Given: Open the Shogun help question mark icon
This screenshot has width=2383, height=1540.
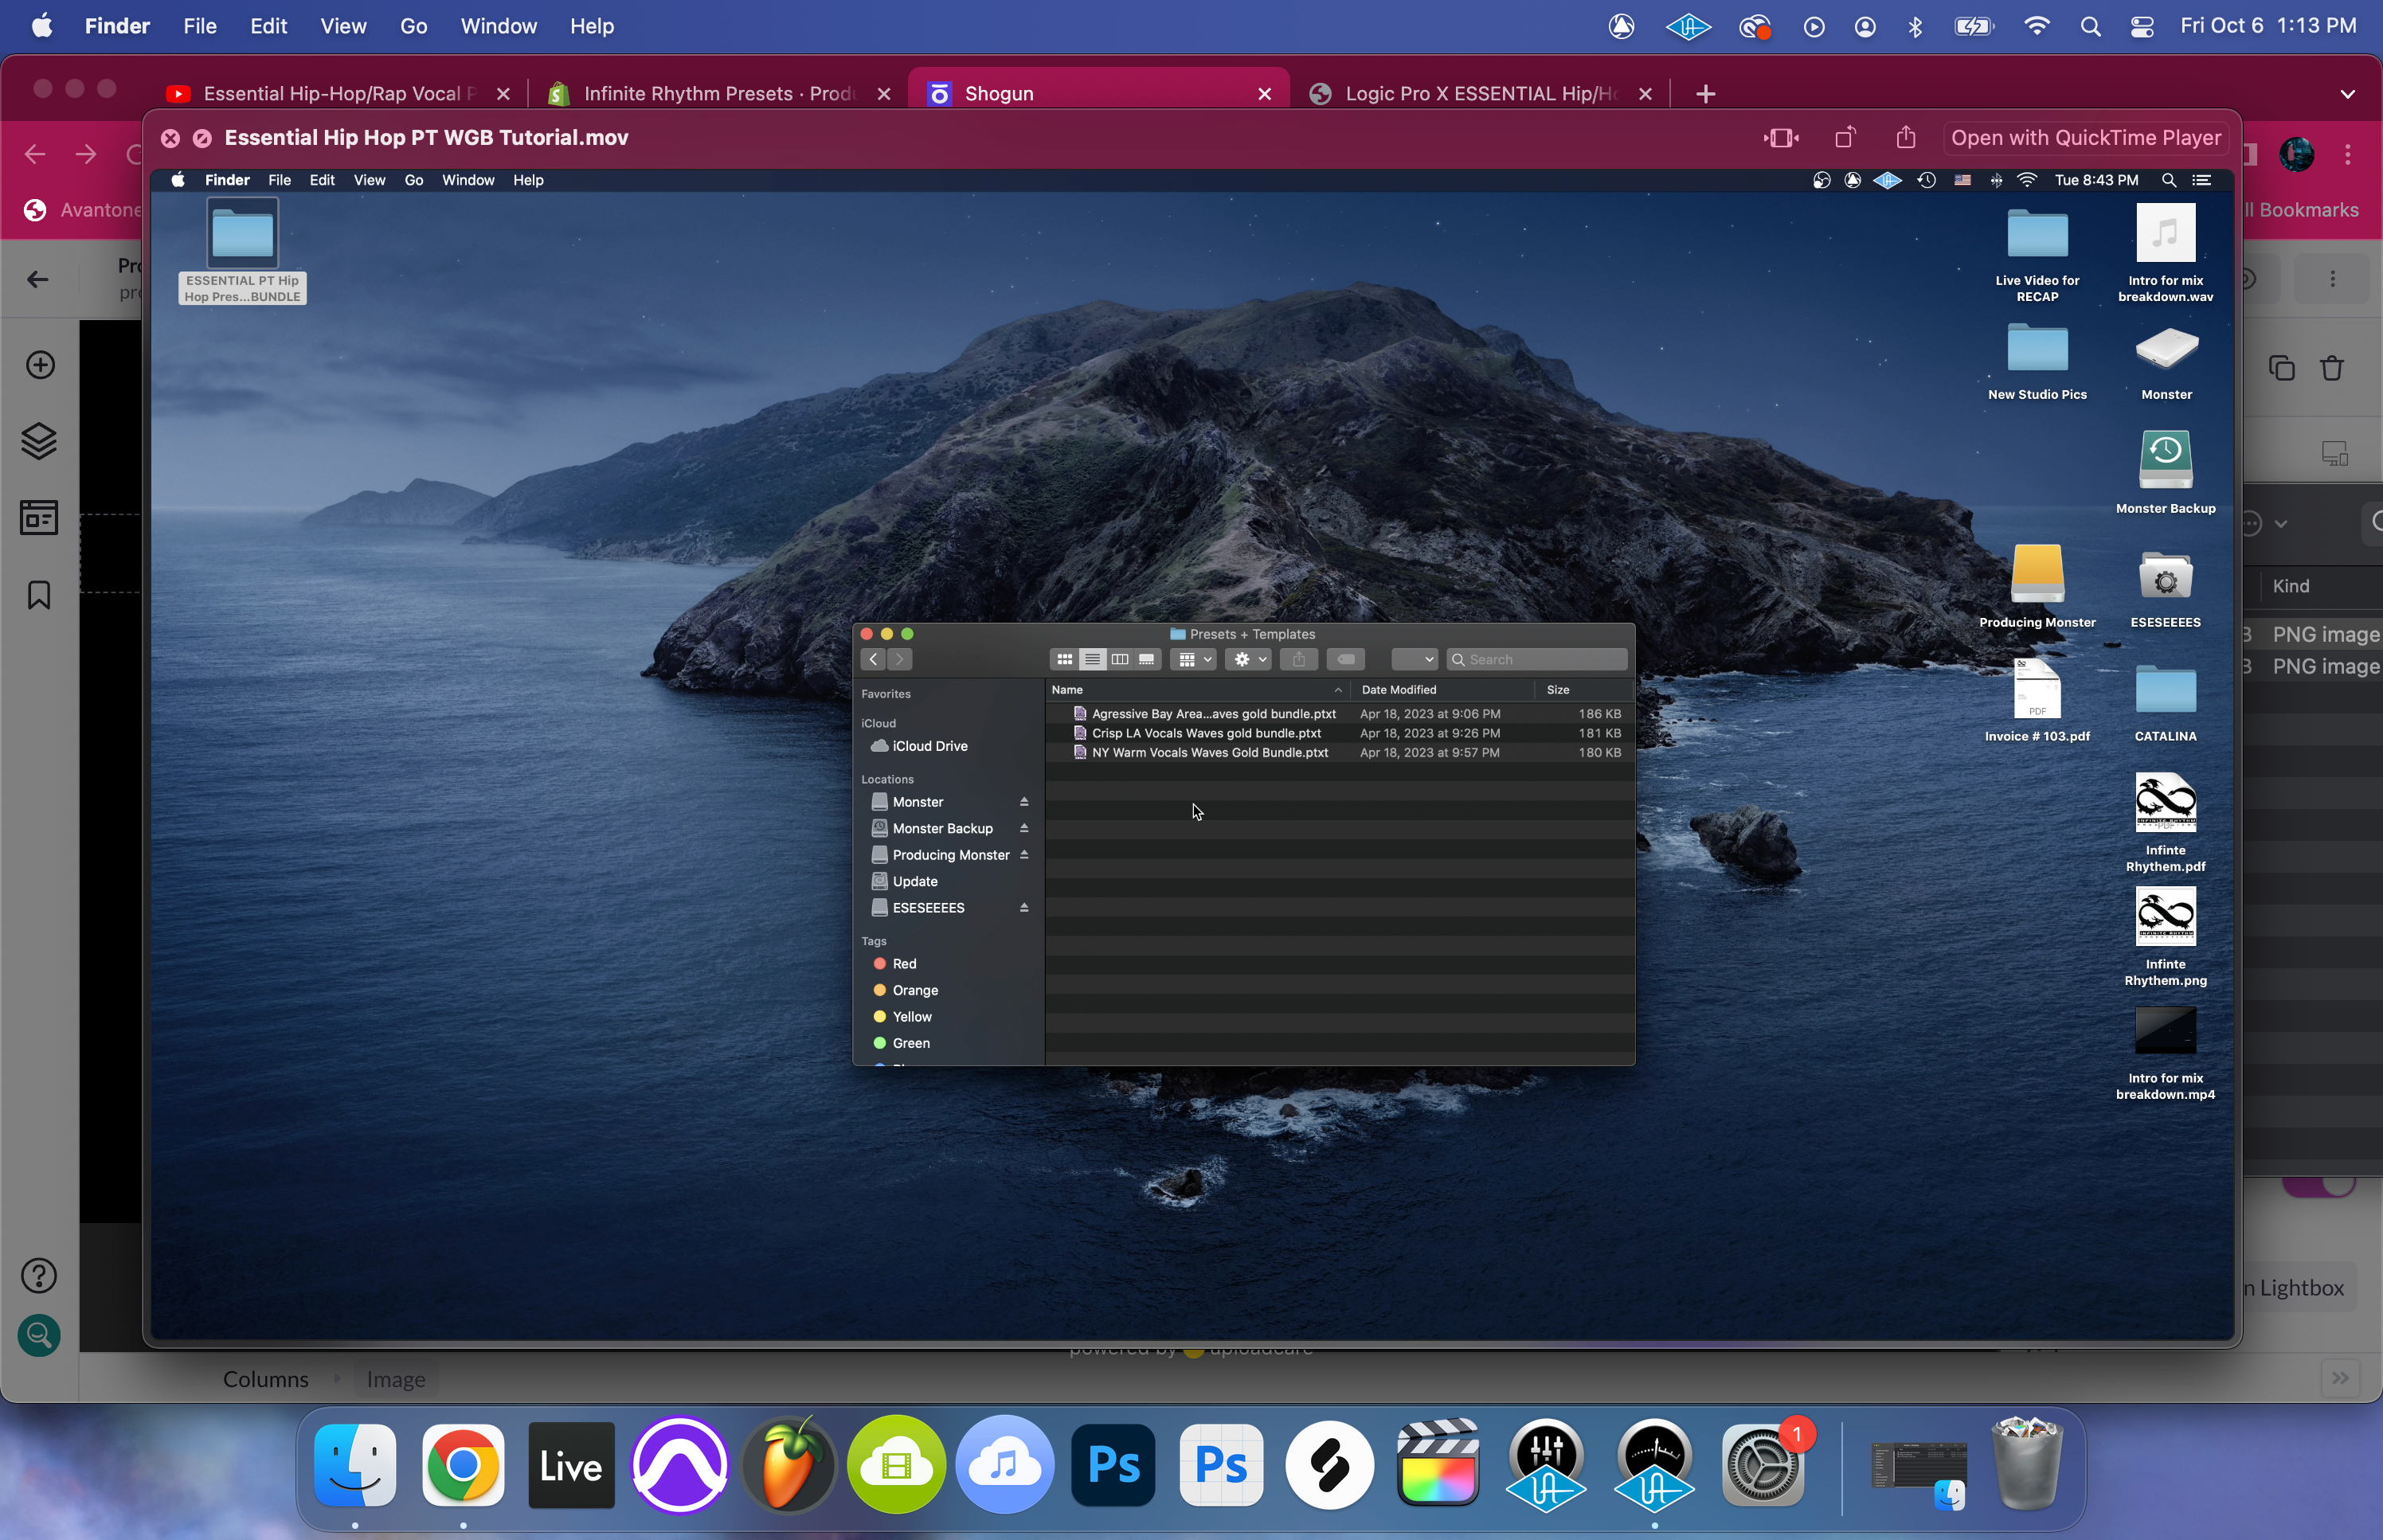Looking at the screenshot, I should pos(39,1275).
